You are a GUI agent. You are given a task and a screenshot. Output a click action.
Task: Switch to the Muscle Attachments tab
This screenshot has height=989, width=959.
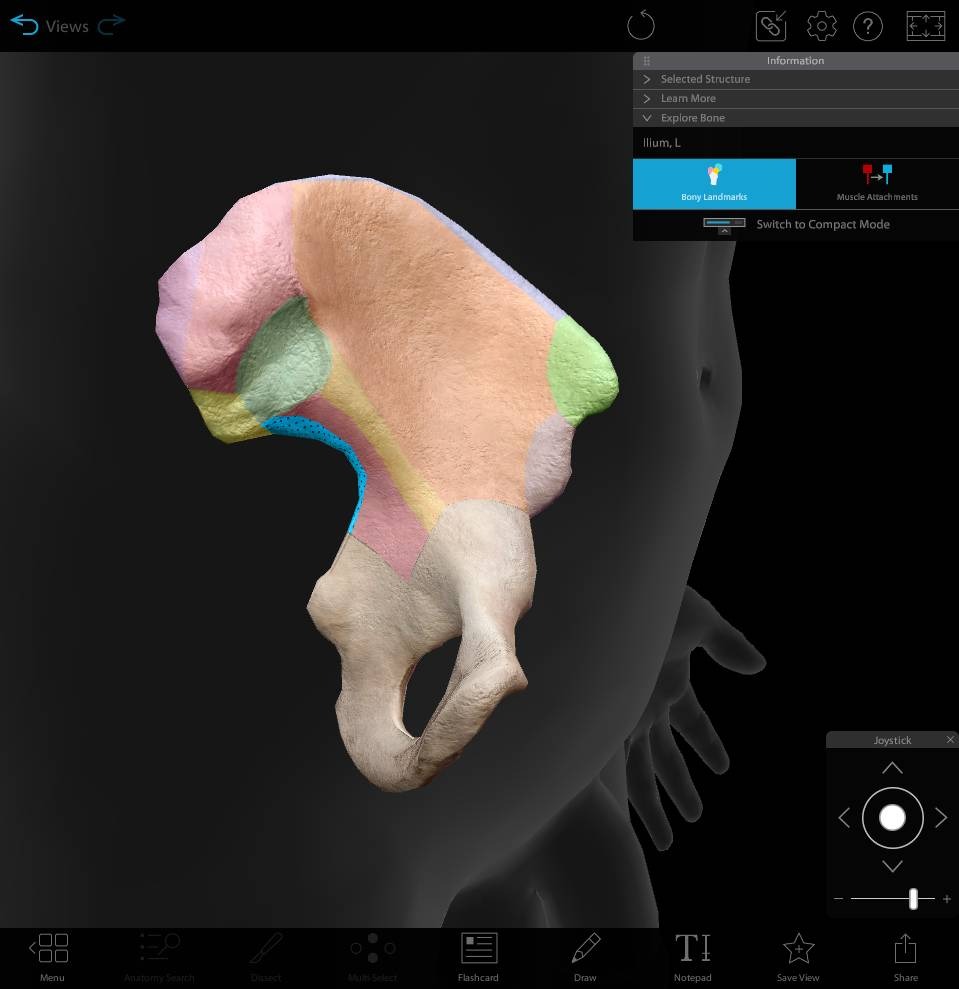877,184
